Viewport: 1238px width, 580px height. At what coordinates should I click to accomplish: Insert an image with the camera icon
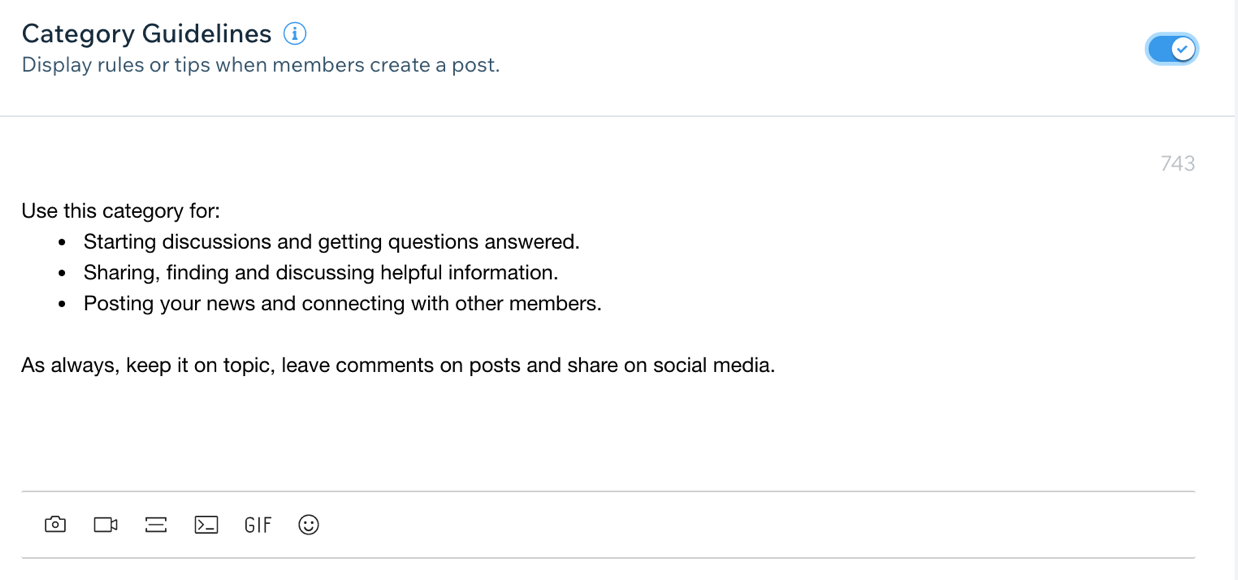point(56,524)
